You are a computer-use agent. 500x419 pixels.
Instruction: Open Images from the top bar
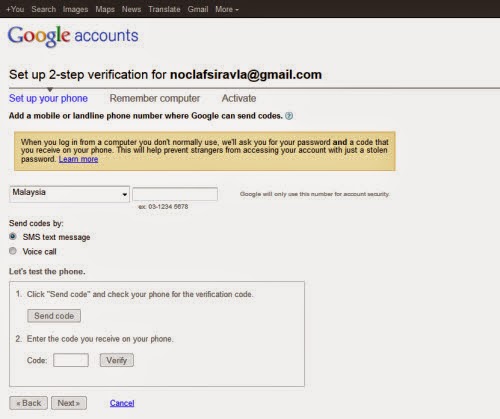tap(75, 9)
